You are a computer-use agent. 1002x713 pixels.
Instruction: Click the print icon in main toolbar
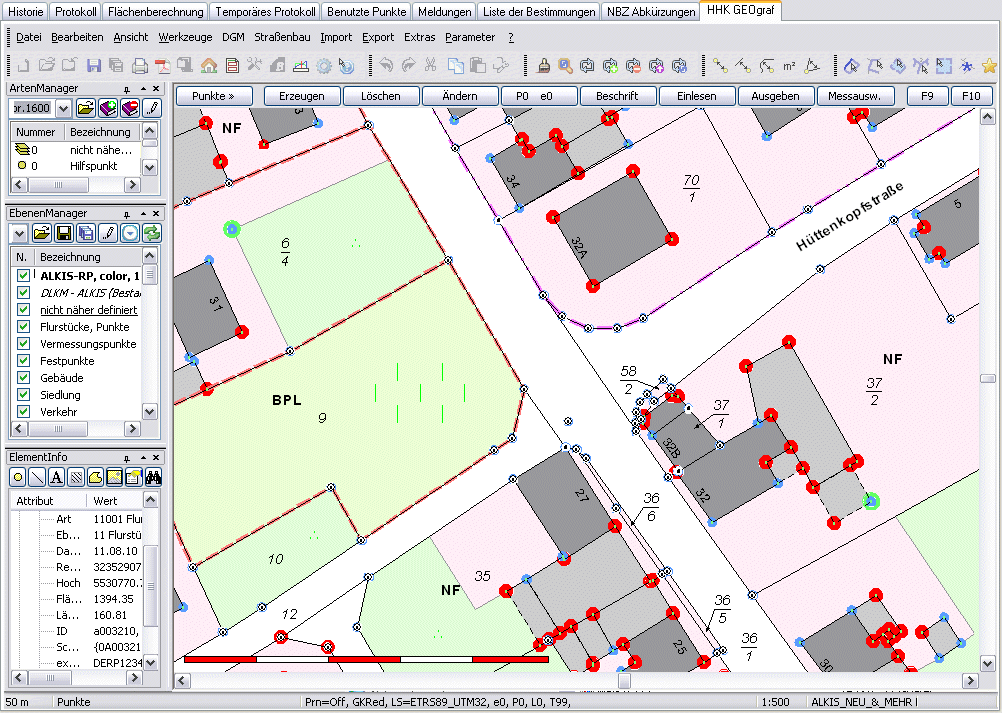coord(140,66)
